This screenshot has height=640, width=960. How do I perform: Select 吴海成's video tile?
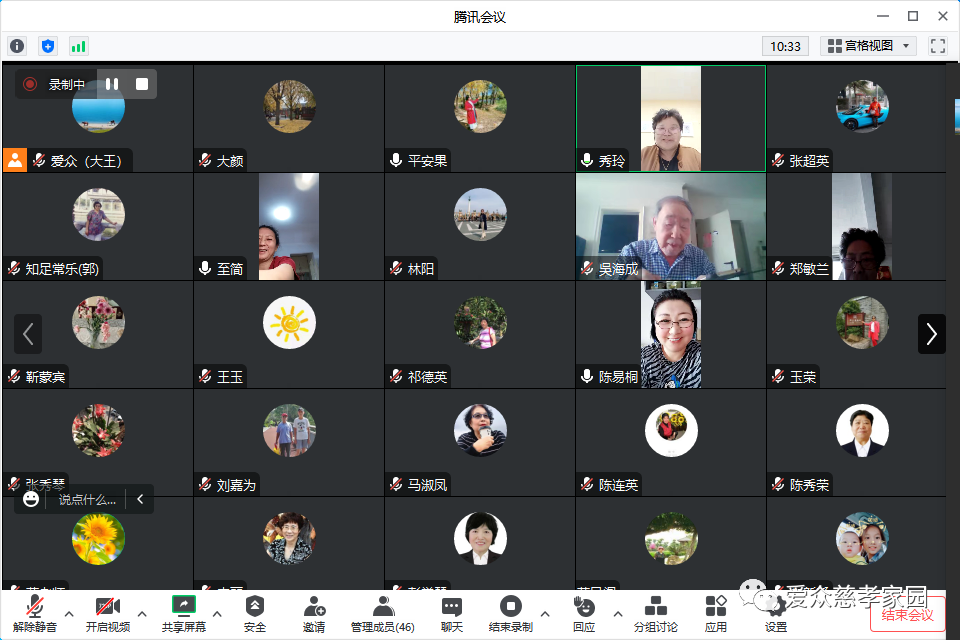670,226
